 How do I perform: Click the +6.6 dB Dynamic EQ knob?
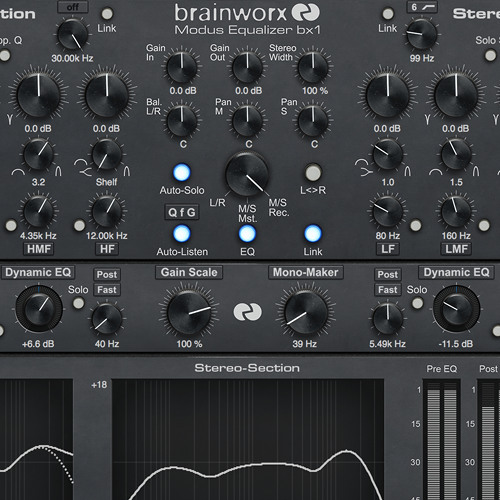[39, 309]
